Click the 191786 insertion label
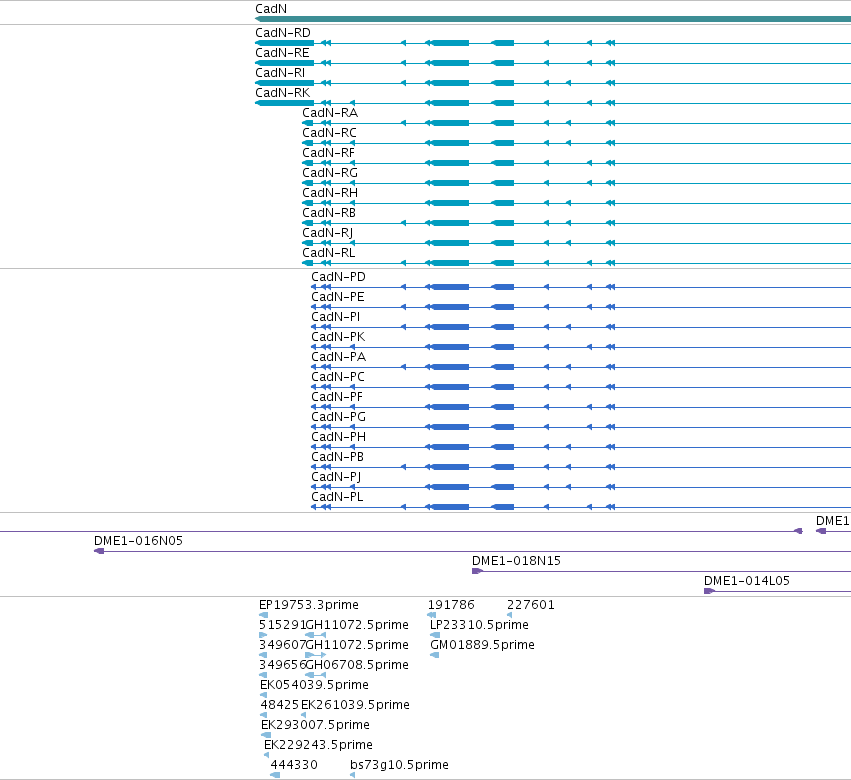The height and width of the screenshot is (780, 851). pos(451,605)
